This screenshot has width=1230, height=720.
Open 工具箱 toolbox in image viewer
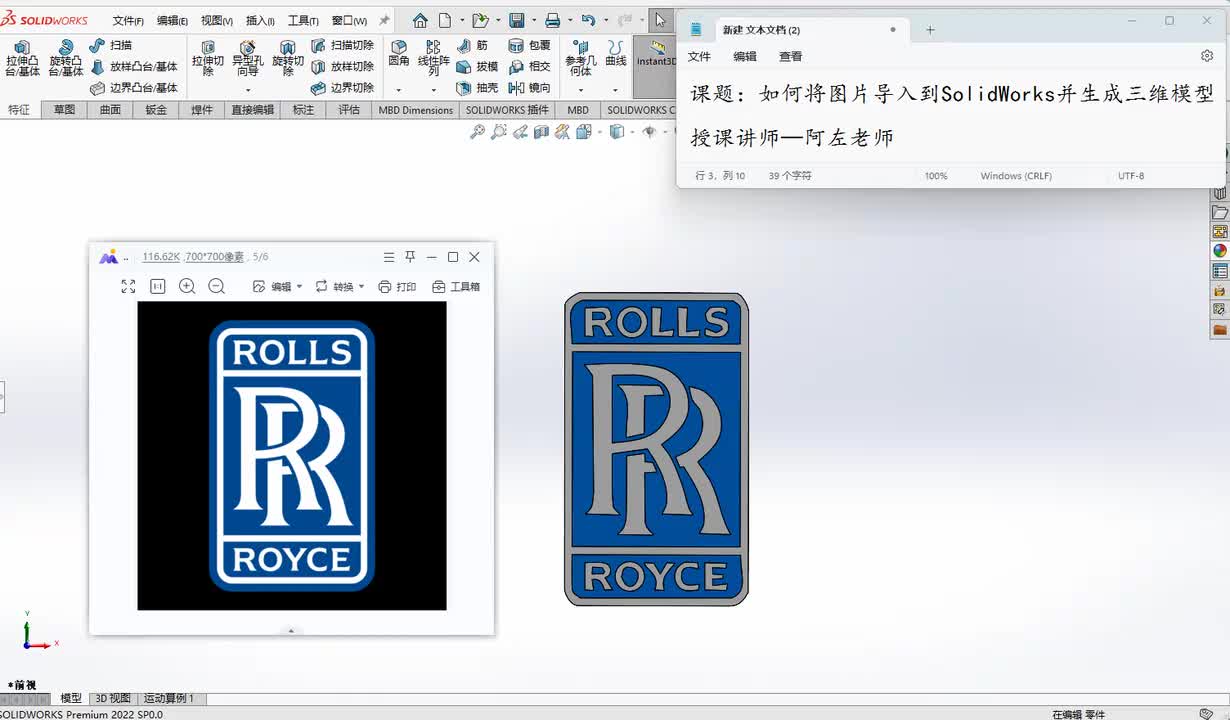pos(456,286)
